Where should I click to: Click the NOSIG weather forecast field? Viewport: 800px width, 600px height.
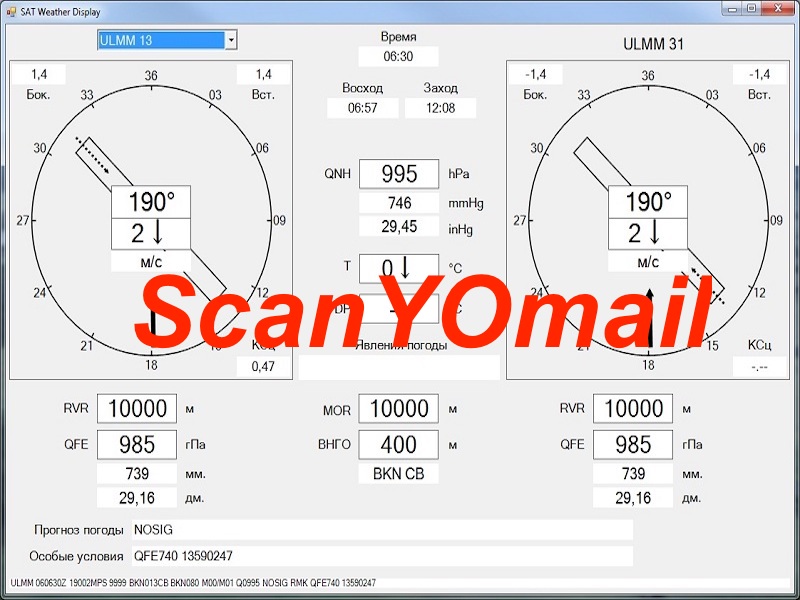point(380,530)
